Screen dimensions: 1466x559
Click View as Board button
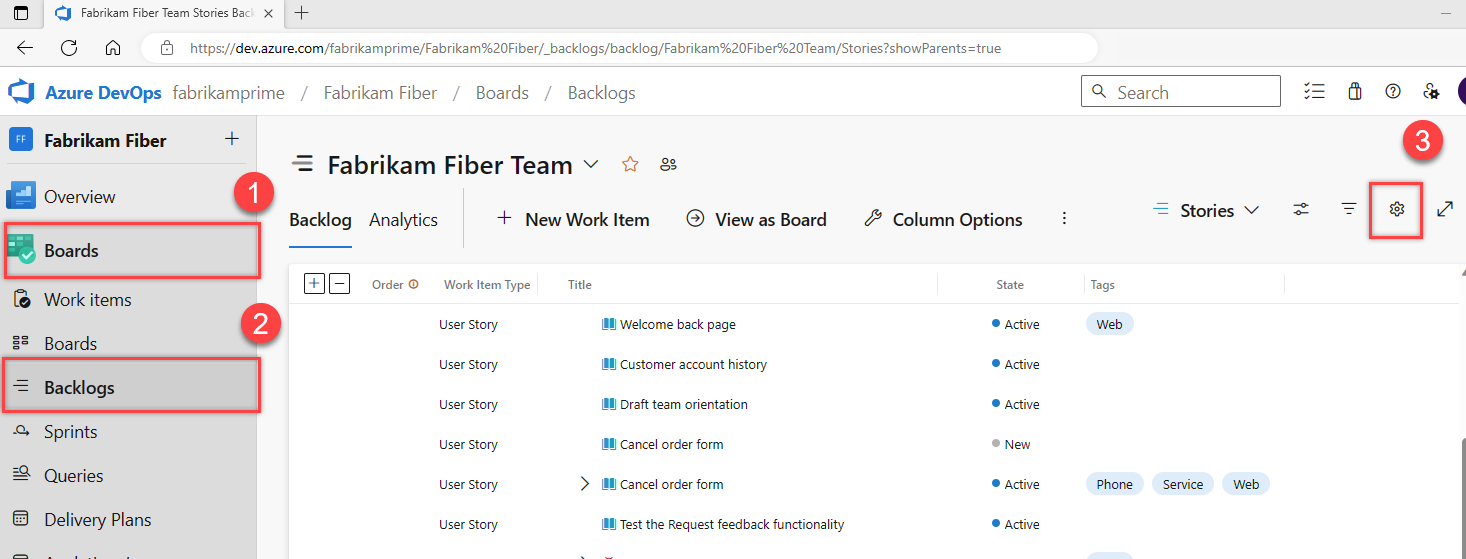756,220
